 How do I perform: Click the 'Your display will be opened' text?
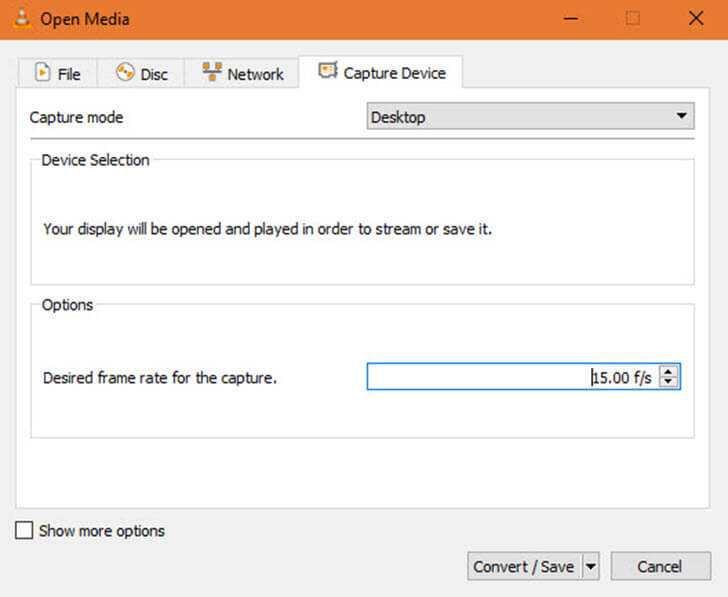point(267,229)
